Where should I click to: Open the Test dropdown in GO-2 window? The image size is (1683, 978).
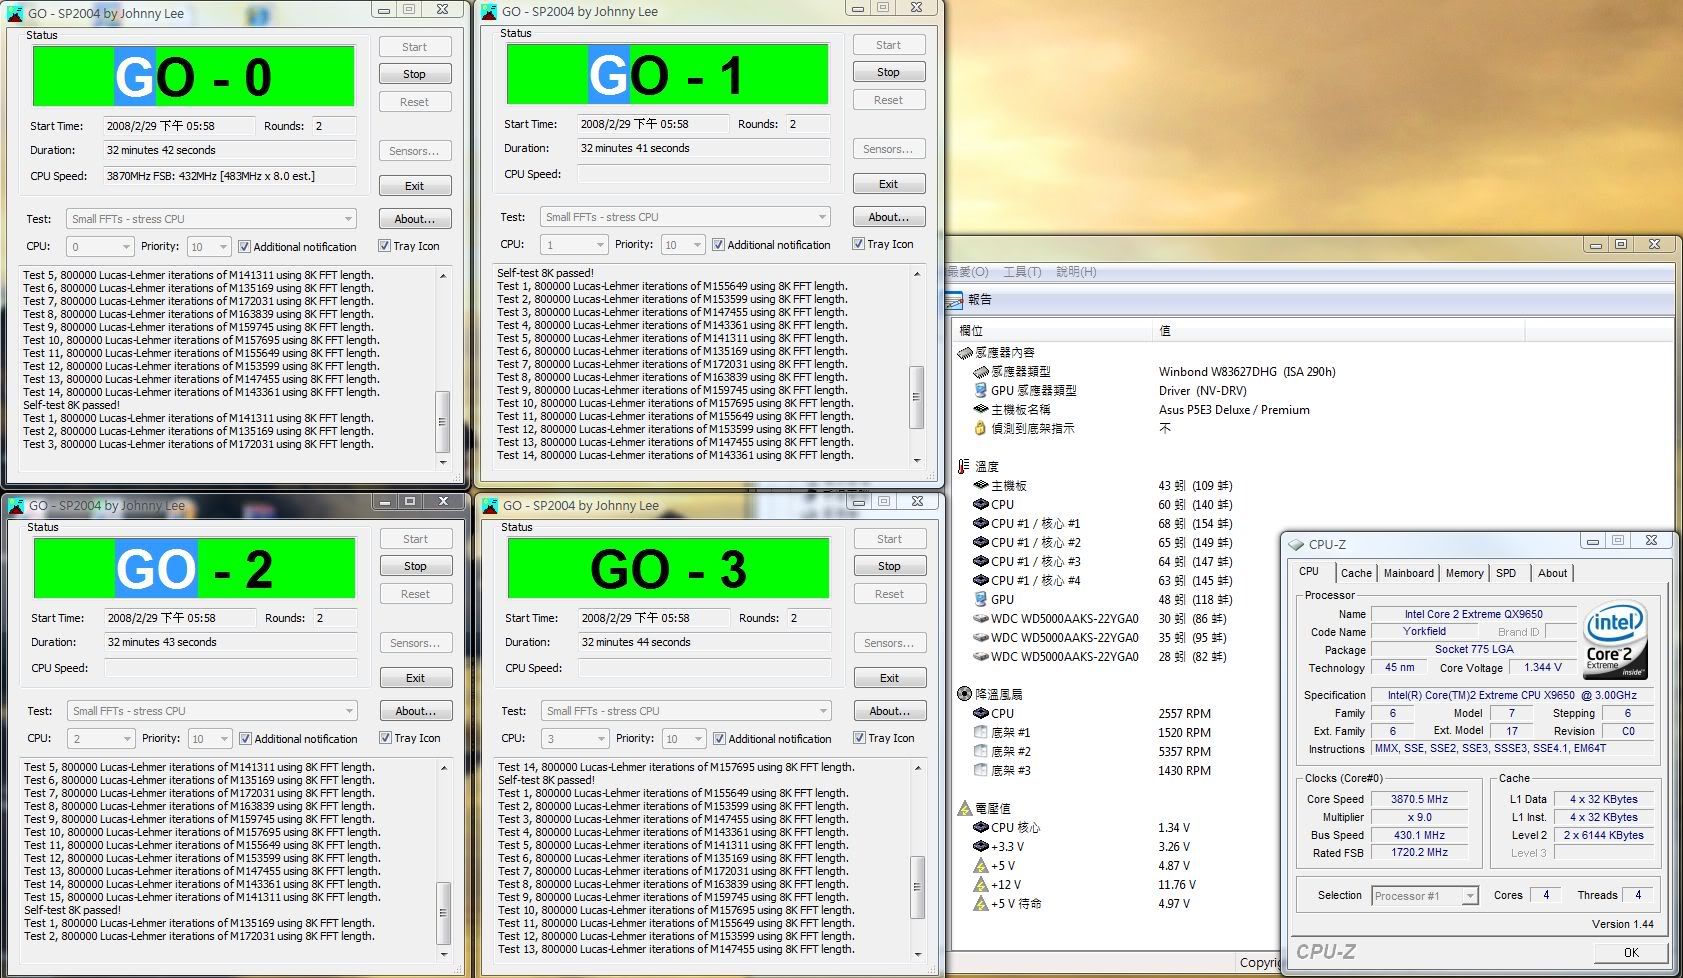click(x=212, y=711)
